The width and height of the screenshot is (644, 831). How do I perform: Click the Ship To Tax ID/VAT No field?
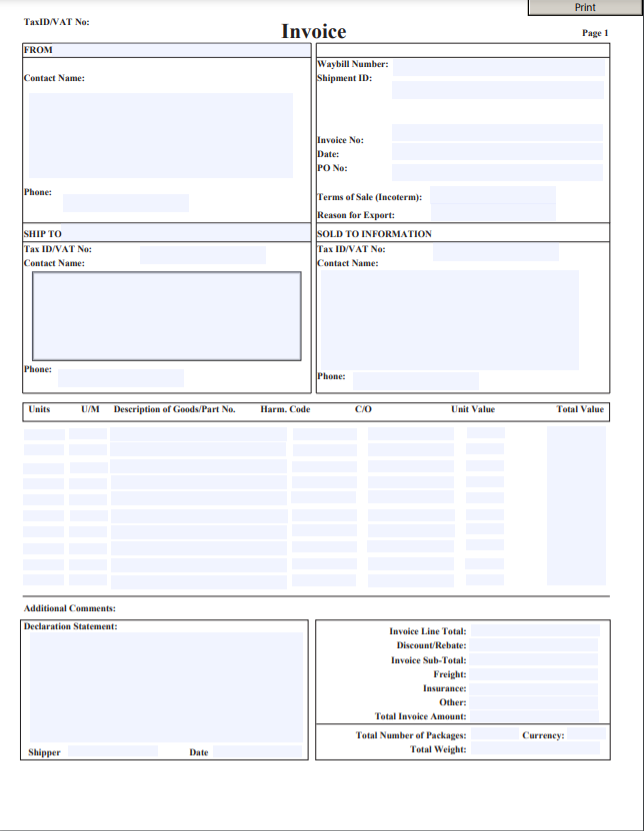tap(202, 255)
